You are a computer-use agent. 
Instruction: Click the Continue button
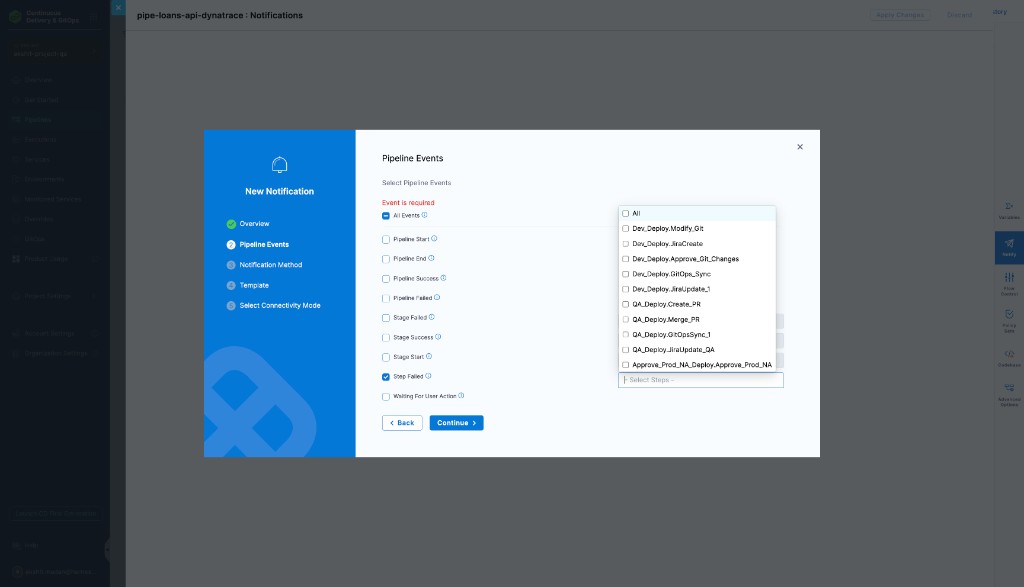click(x=456, y=422)
